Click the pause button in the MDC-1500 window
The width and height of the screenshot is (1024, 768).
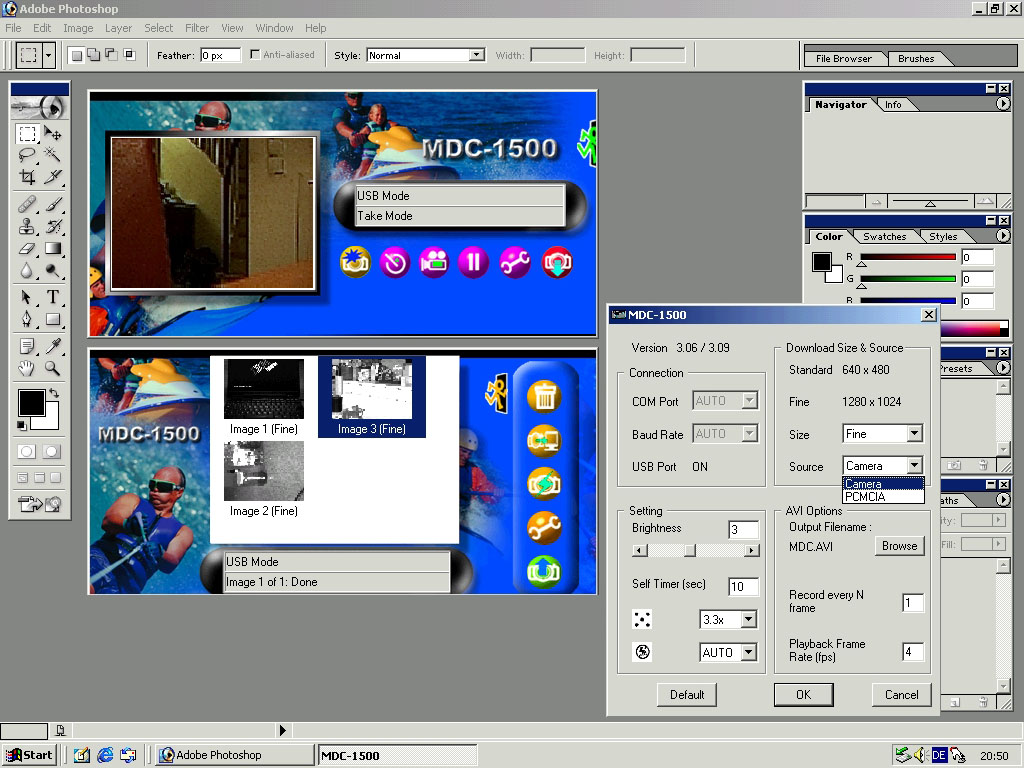tap(473, 263)
